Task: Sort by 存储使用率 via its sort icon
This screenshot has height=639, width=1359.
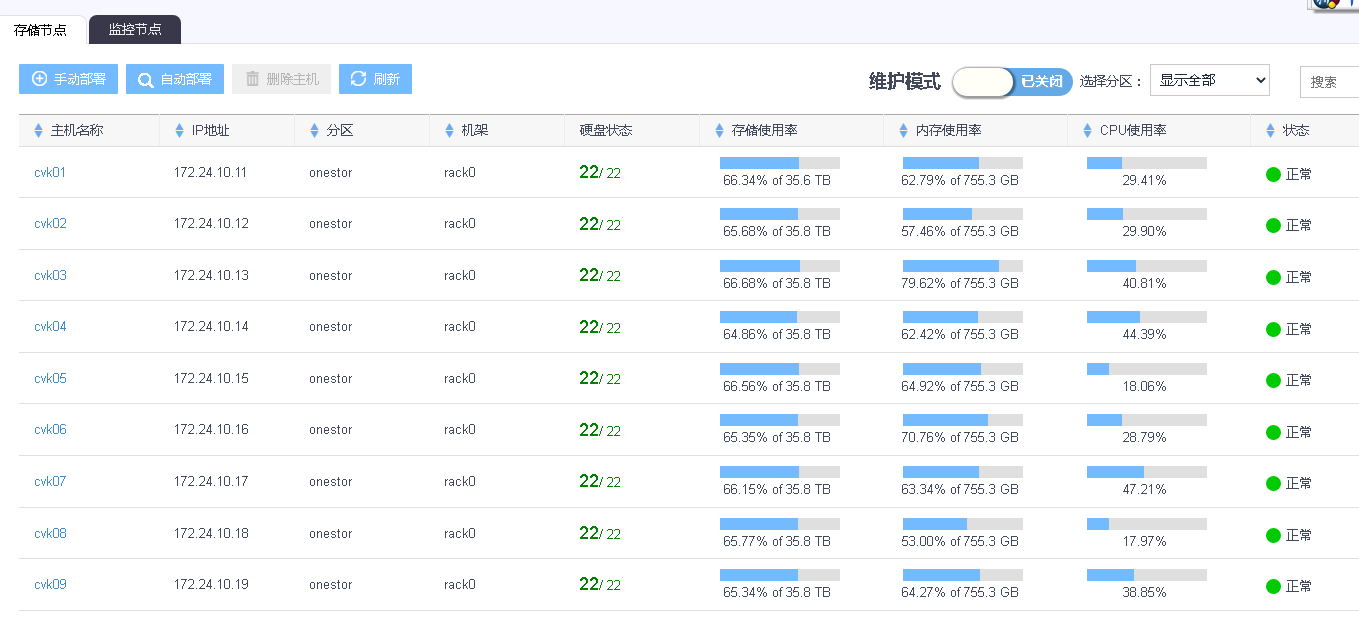Action: coord(720,131)
